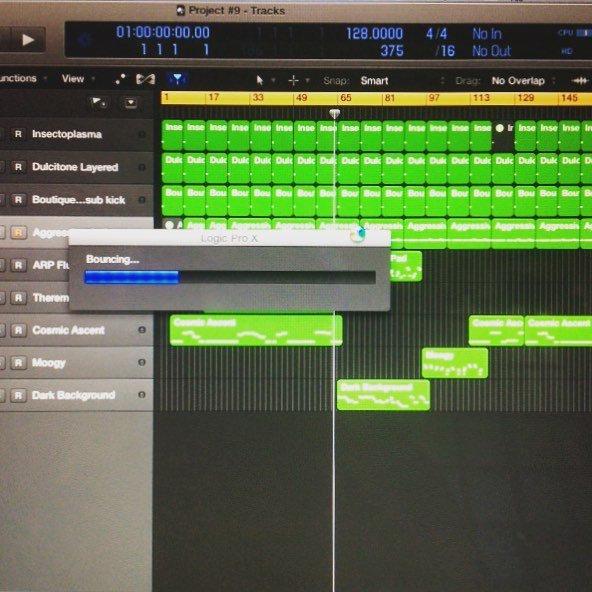Toggle record enable on Cosmic Ascent track

18,330
